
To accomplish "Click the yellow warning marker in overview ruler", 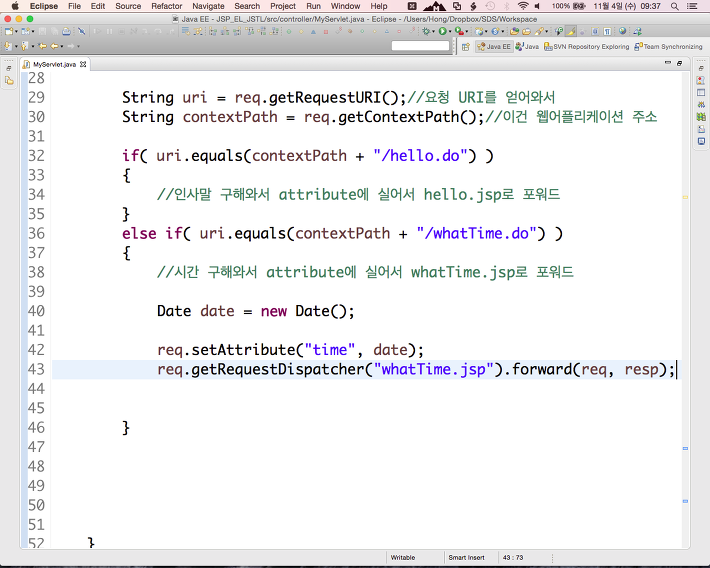I will pyautogui.click(x=685, y=197).
